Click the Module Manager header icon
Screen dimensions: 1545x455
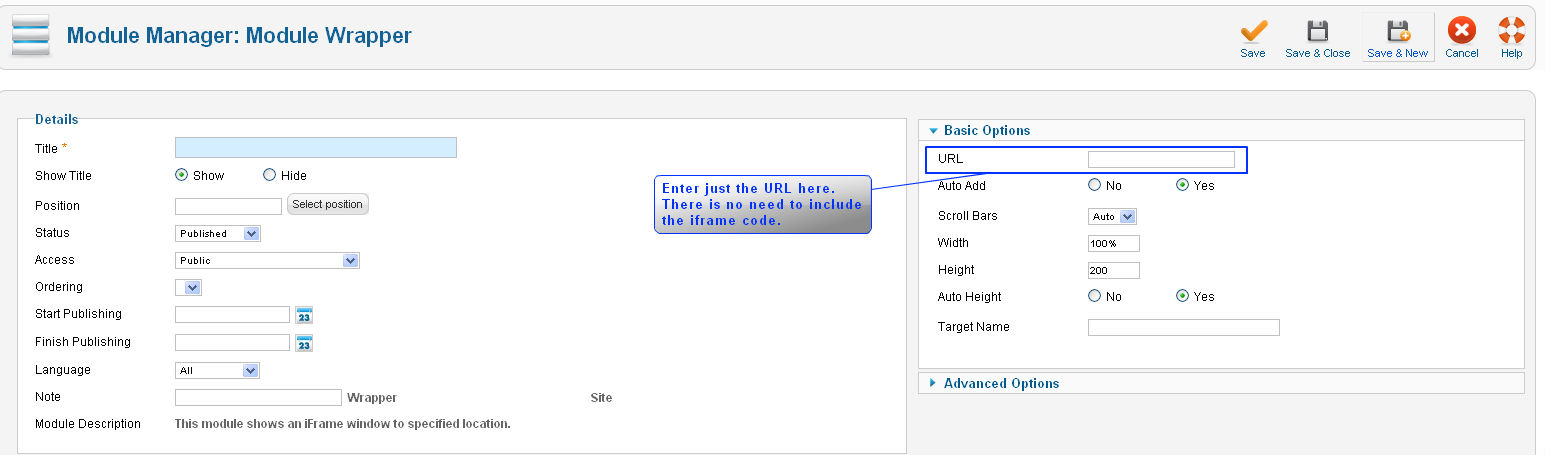pyautogui.click(x=31, y=35)
